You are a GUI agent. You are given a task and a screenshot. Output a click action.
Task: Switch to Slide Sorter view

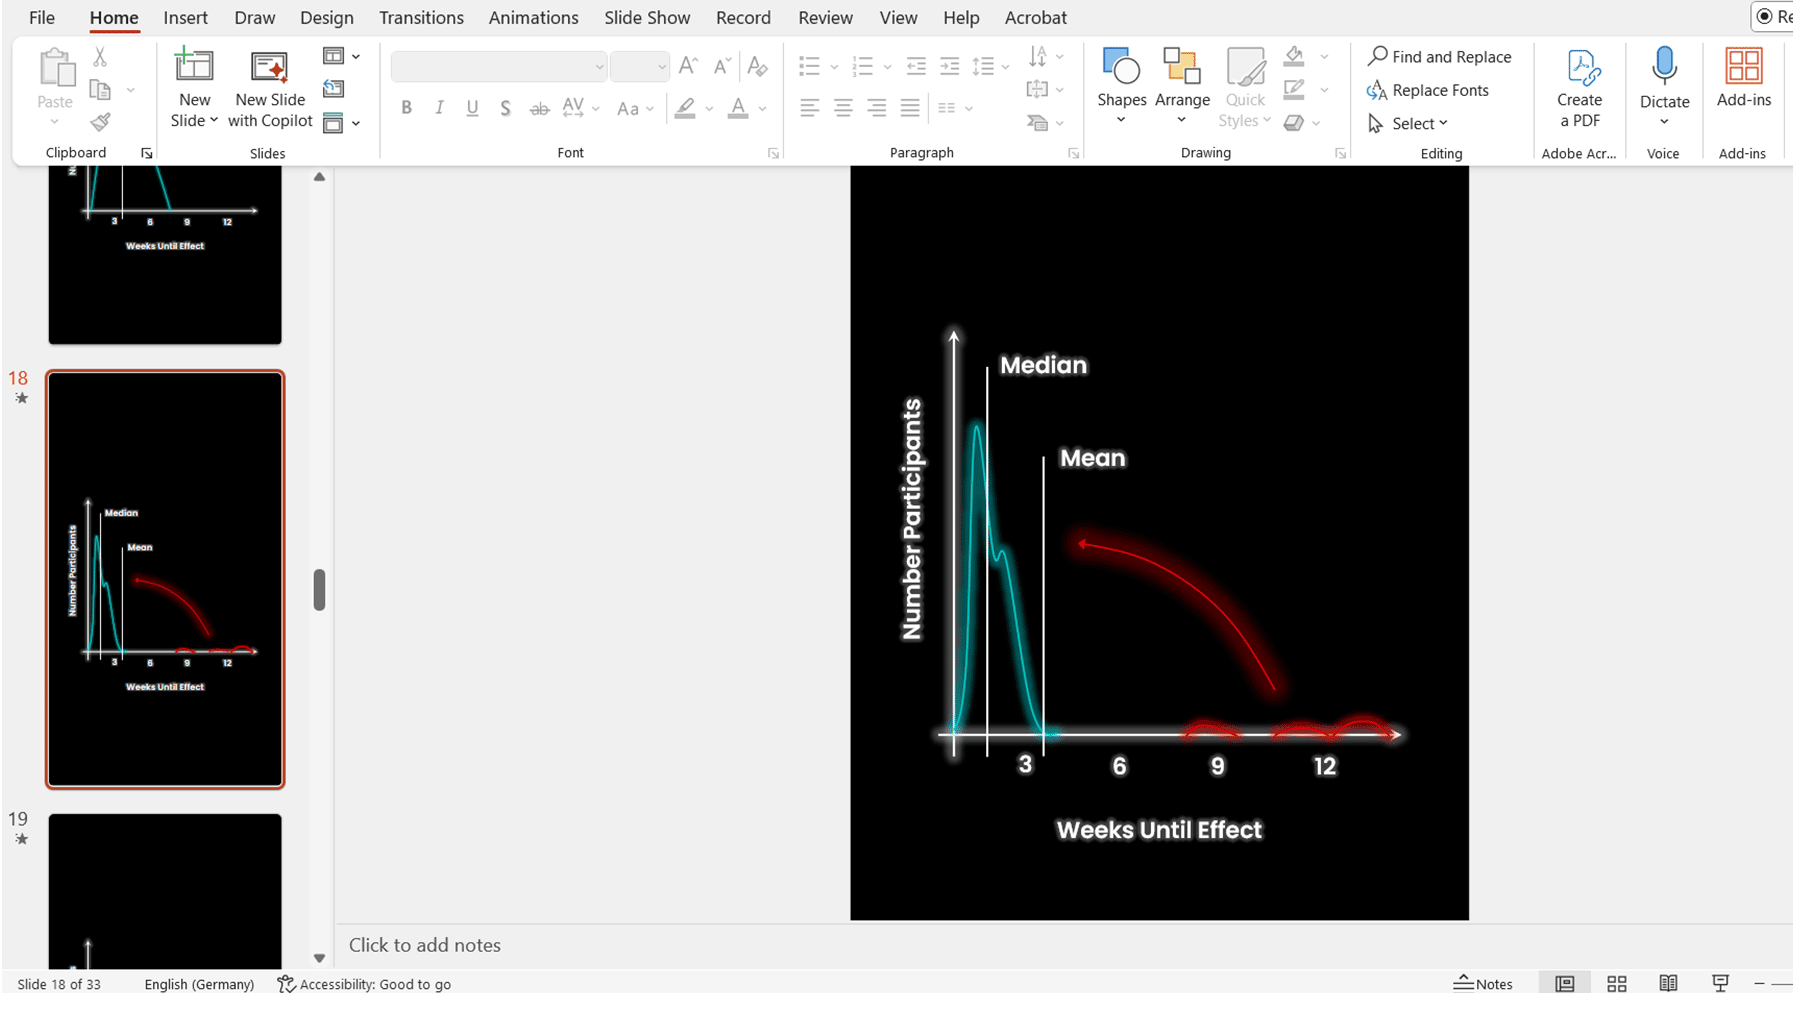1616,984
